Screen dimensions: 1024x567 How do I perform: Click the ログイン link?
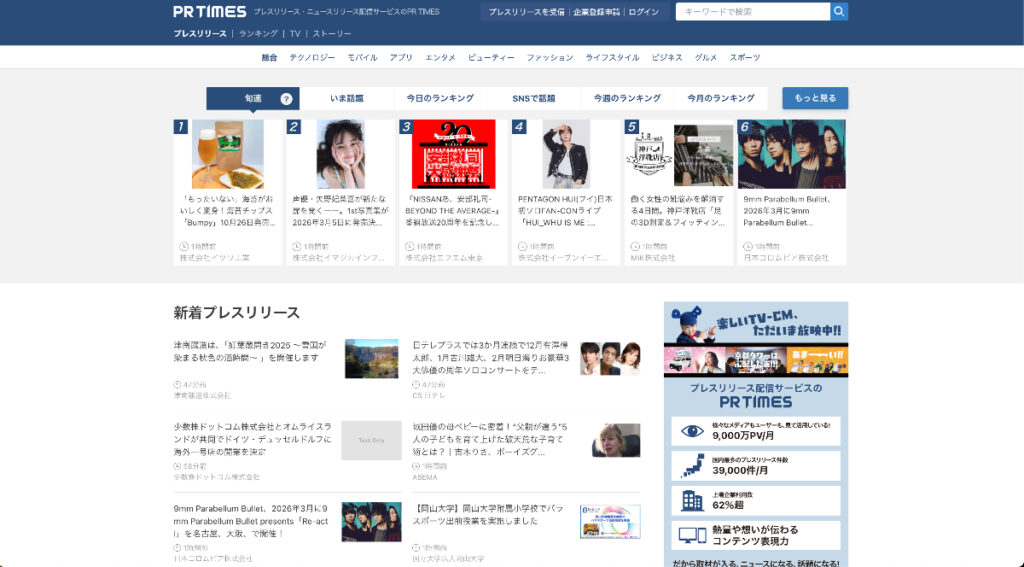(644, 12)
